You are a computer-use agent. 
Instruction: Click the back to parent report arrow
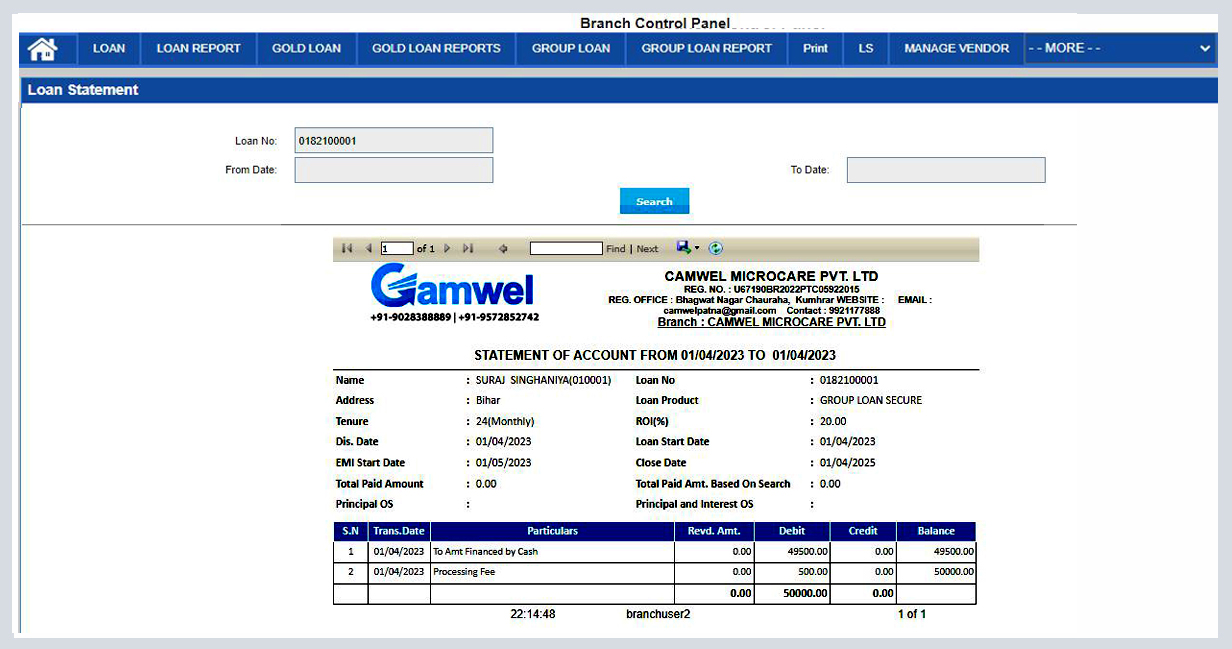tap(503, 248)
